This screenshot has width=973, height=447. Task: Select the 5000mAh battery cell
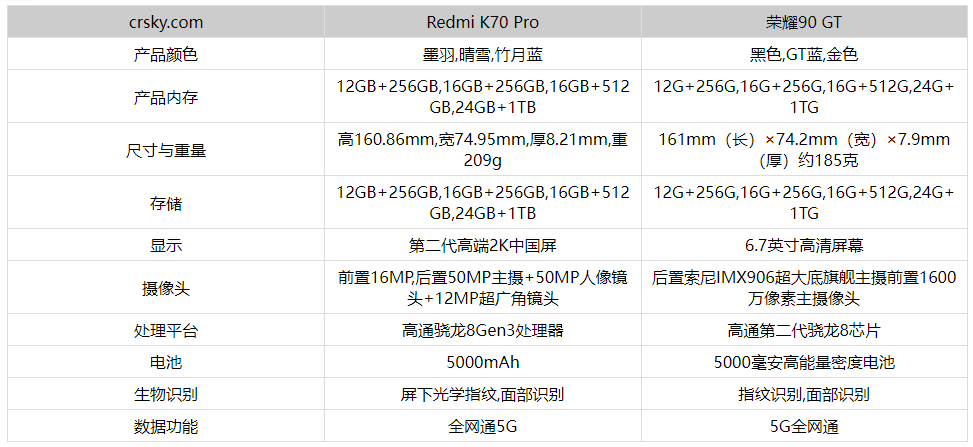point(482,363)
